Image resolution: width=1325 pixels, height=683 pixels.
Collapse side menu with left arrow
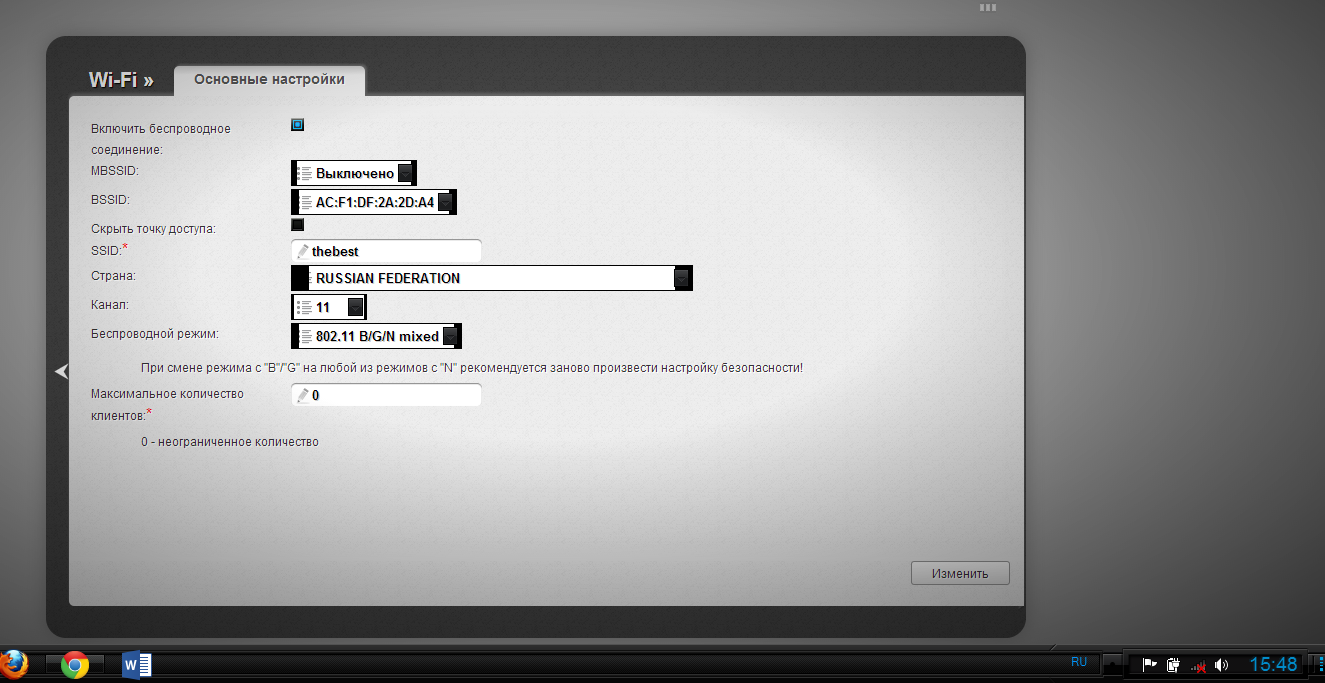pos(61,371)
